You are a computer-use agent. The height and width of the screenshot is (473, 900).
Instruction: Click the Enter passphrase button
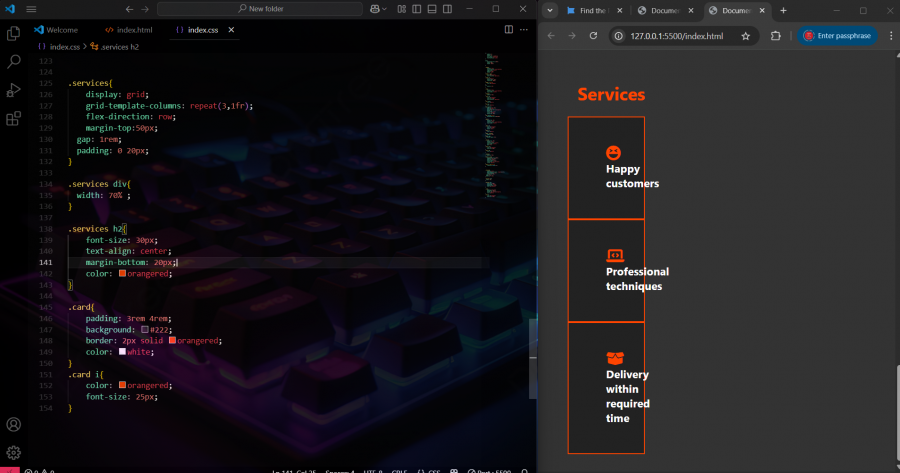(x=836, y=36)
